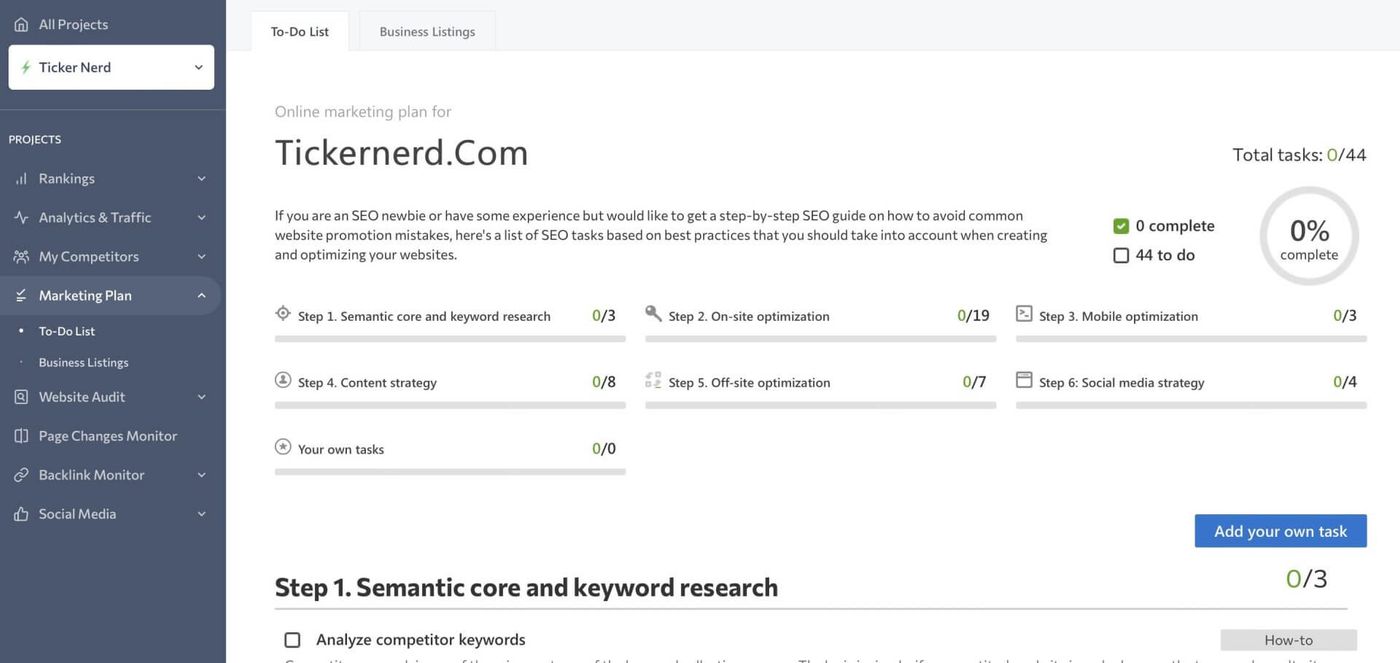This screenshot has height=663, width=1400.
Task: Click the Analytics & Traffic pulse icon
Action: [21, 217]
